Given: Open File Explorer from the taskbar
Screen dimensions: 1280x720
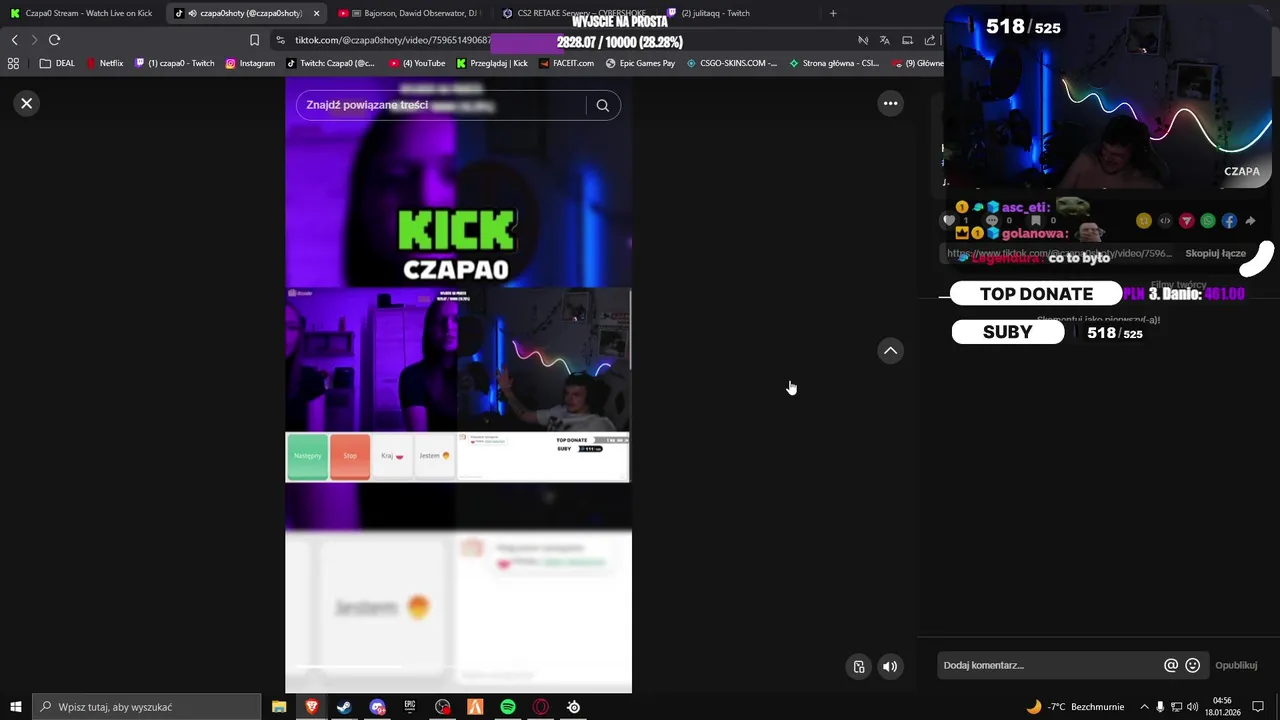Looking at the screenshot, I should (279, 707).
